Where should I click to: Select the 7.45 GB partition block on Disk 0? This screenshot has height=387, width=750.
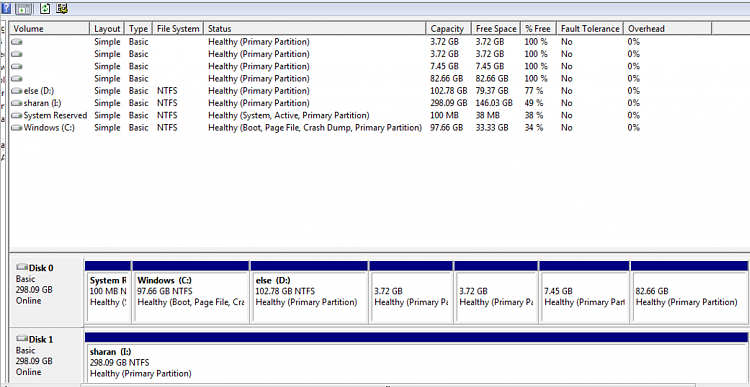coord(584,292)
